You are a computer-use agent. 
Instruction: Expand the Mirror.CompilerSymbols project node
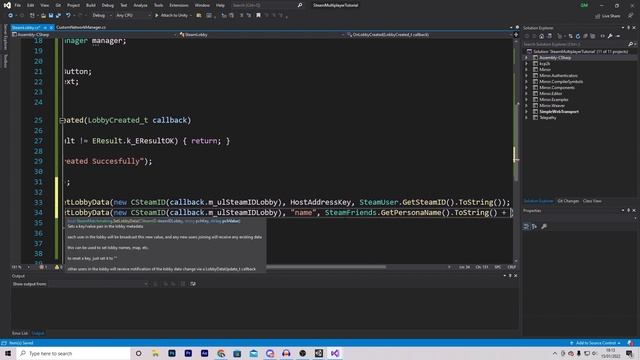click(x=527, y=82)
